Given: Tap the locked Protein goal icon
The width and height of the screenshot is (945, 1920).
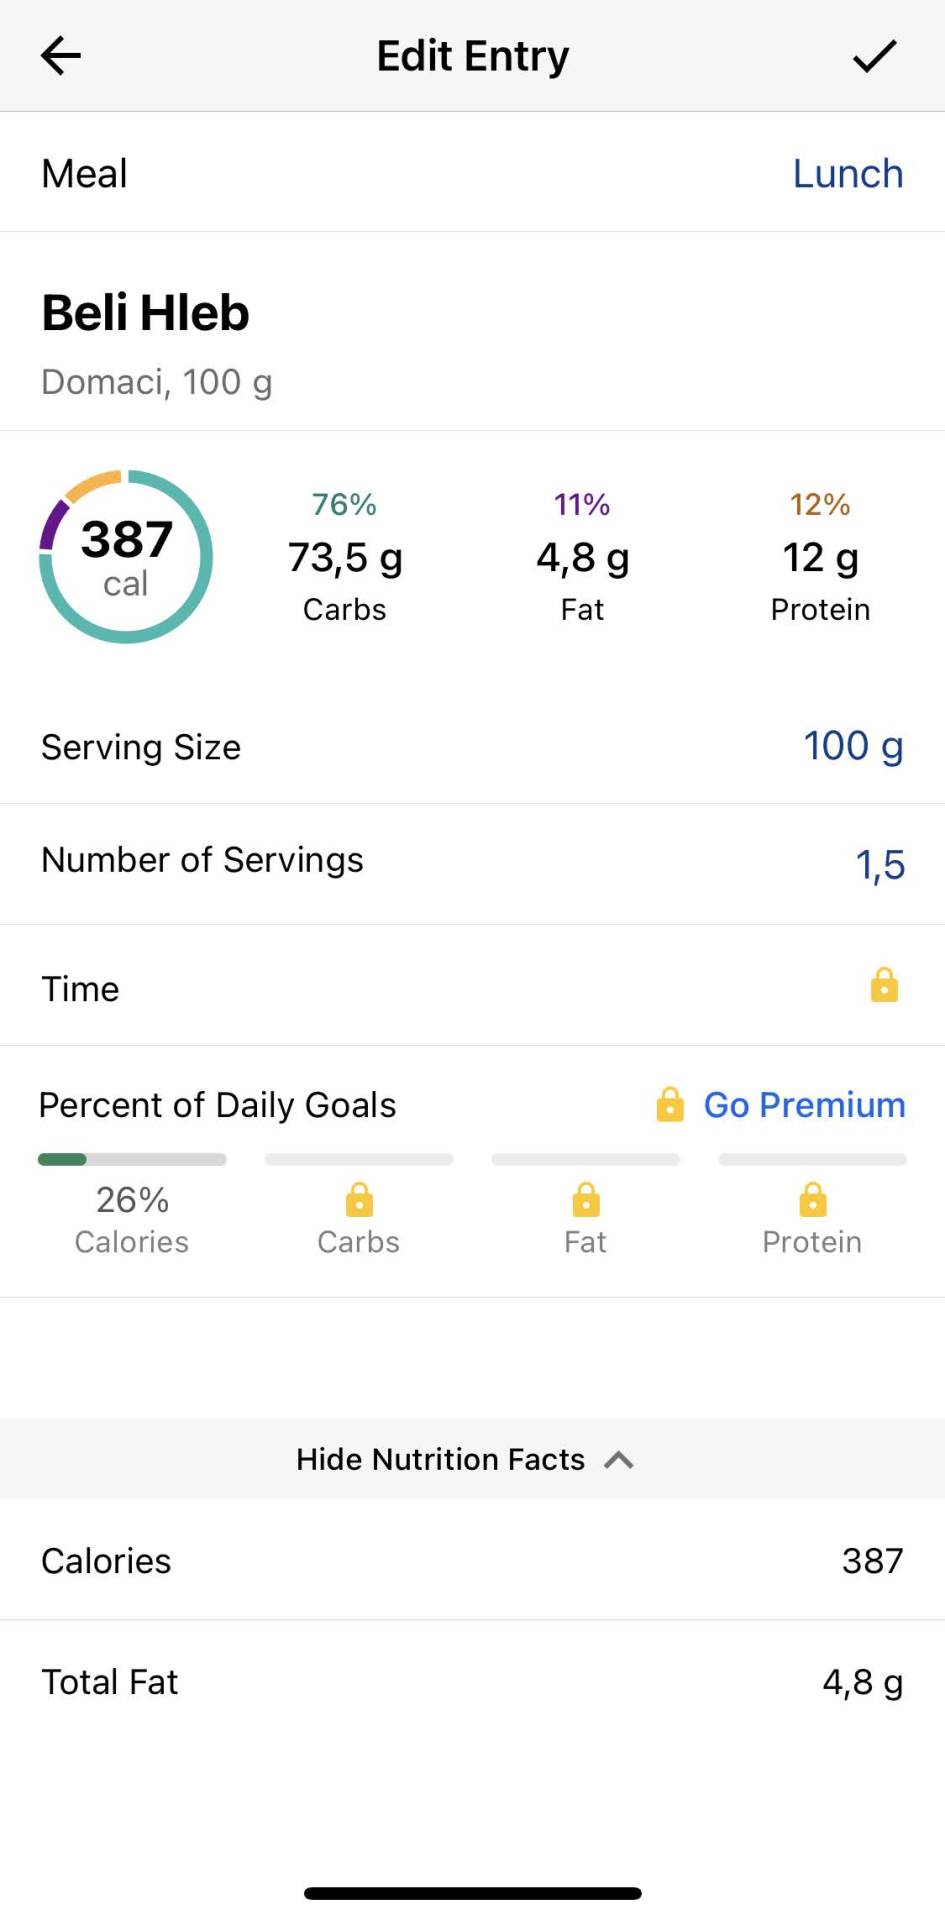Looking at the screenshot, I should (x=812, y=1200).
